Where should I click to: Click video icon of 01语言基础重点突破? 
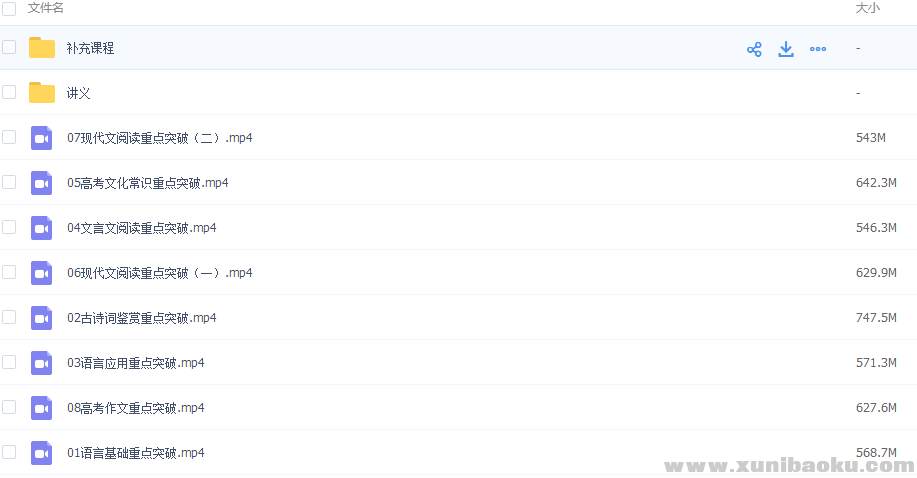(41, 453)
